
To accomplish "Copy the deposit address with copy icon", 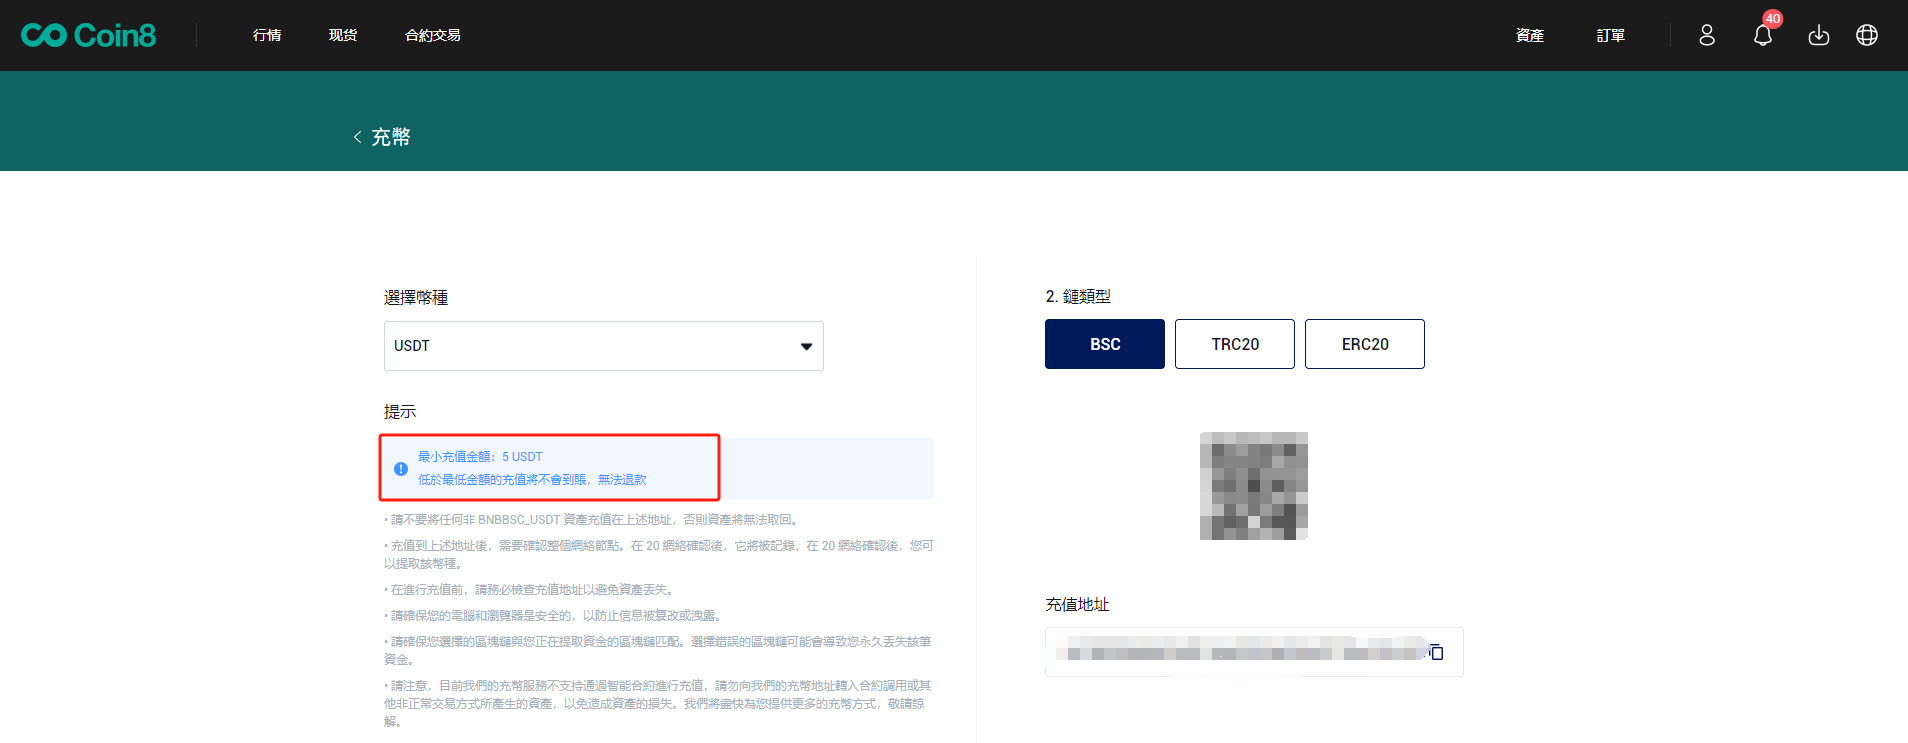I will pyautogui.click(x=1436, y=652).
